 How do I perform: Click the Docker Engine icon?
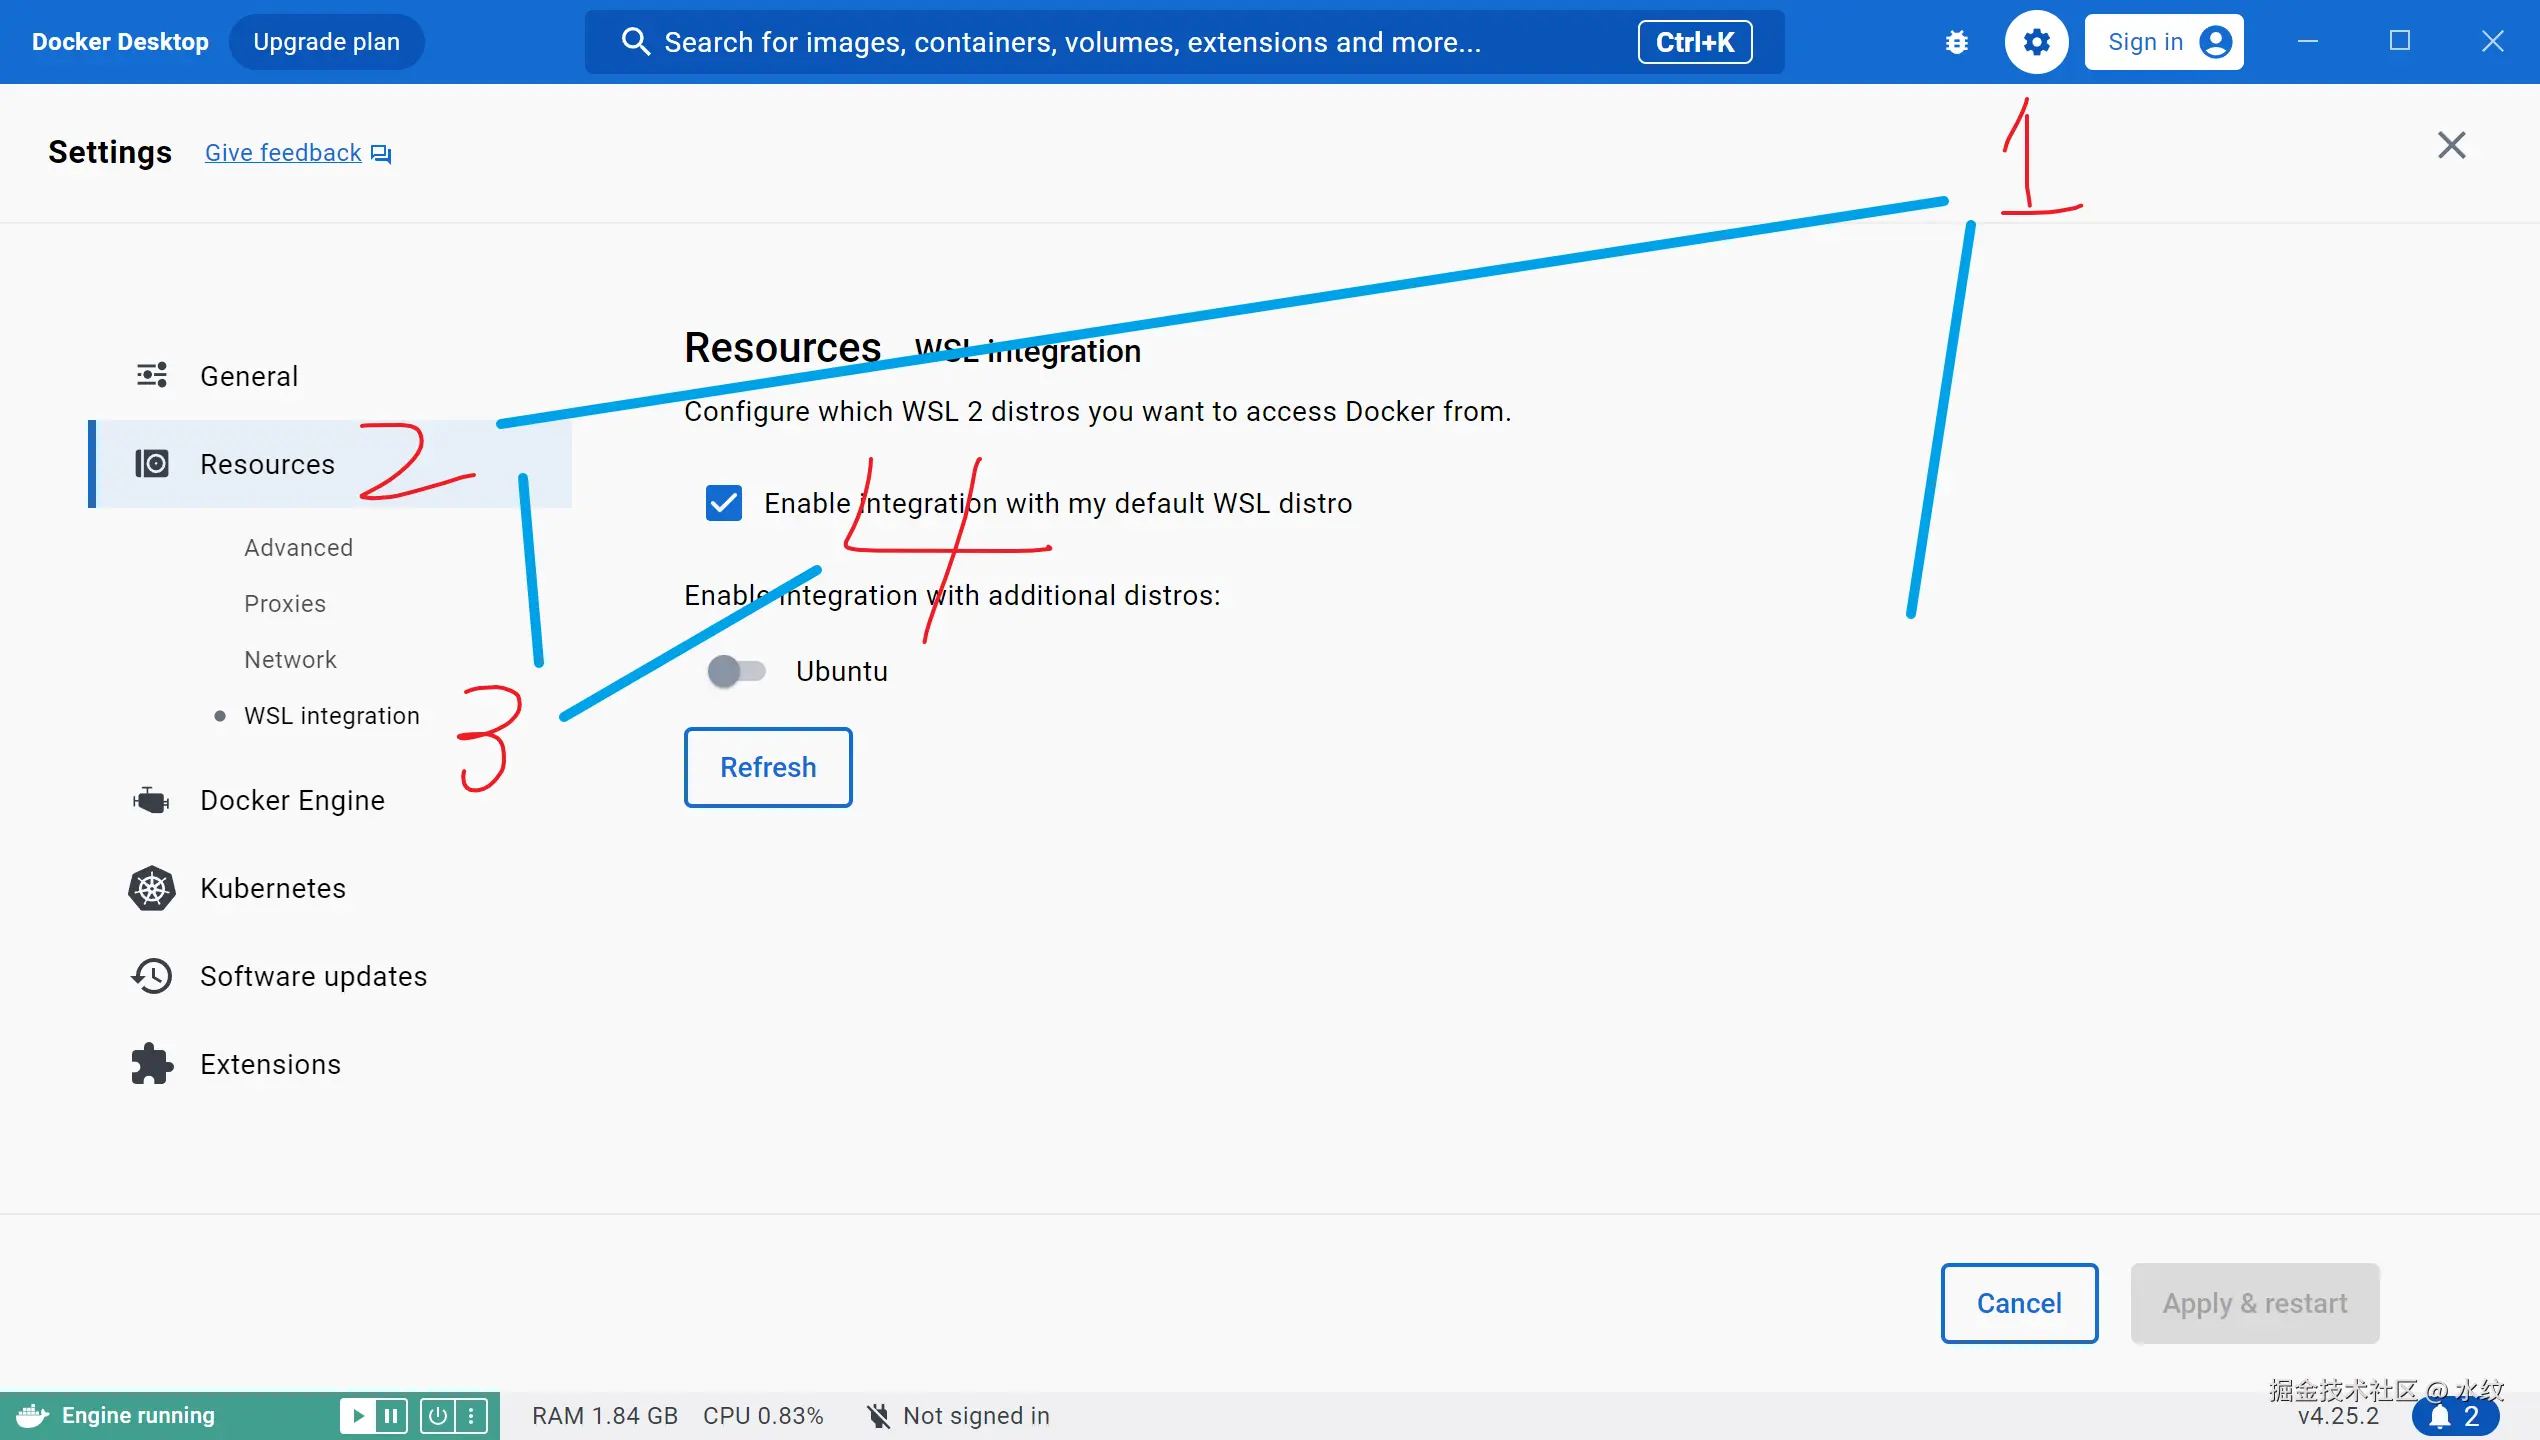click(x=152, y=800)
